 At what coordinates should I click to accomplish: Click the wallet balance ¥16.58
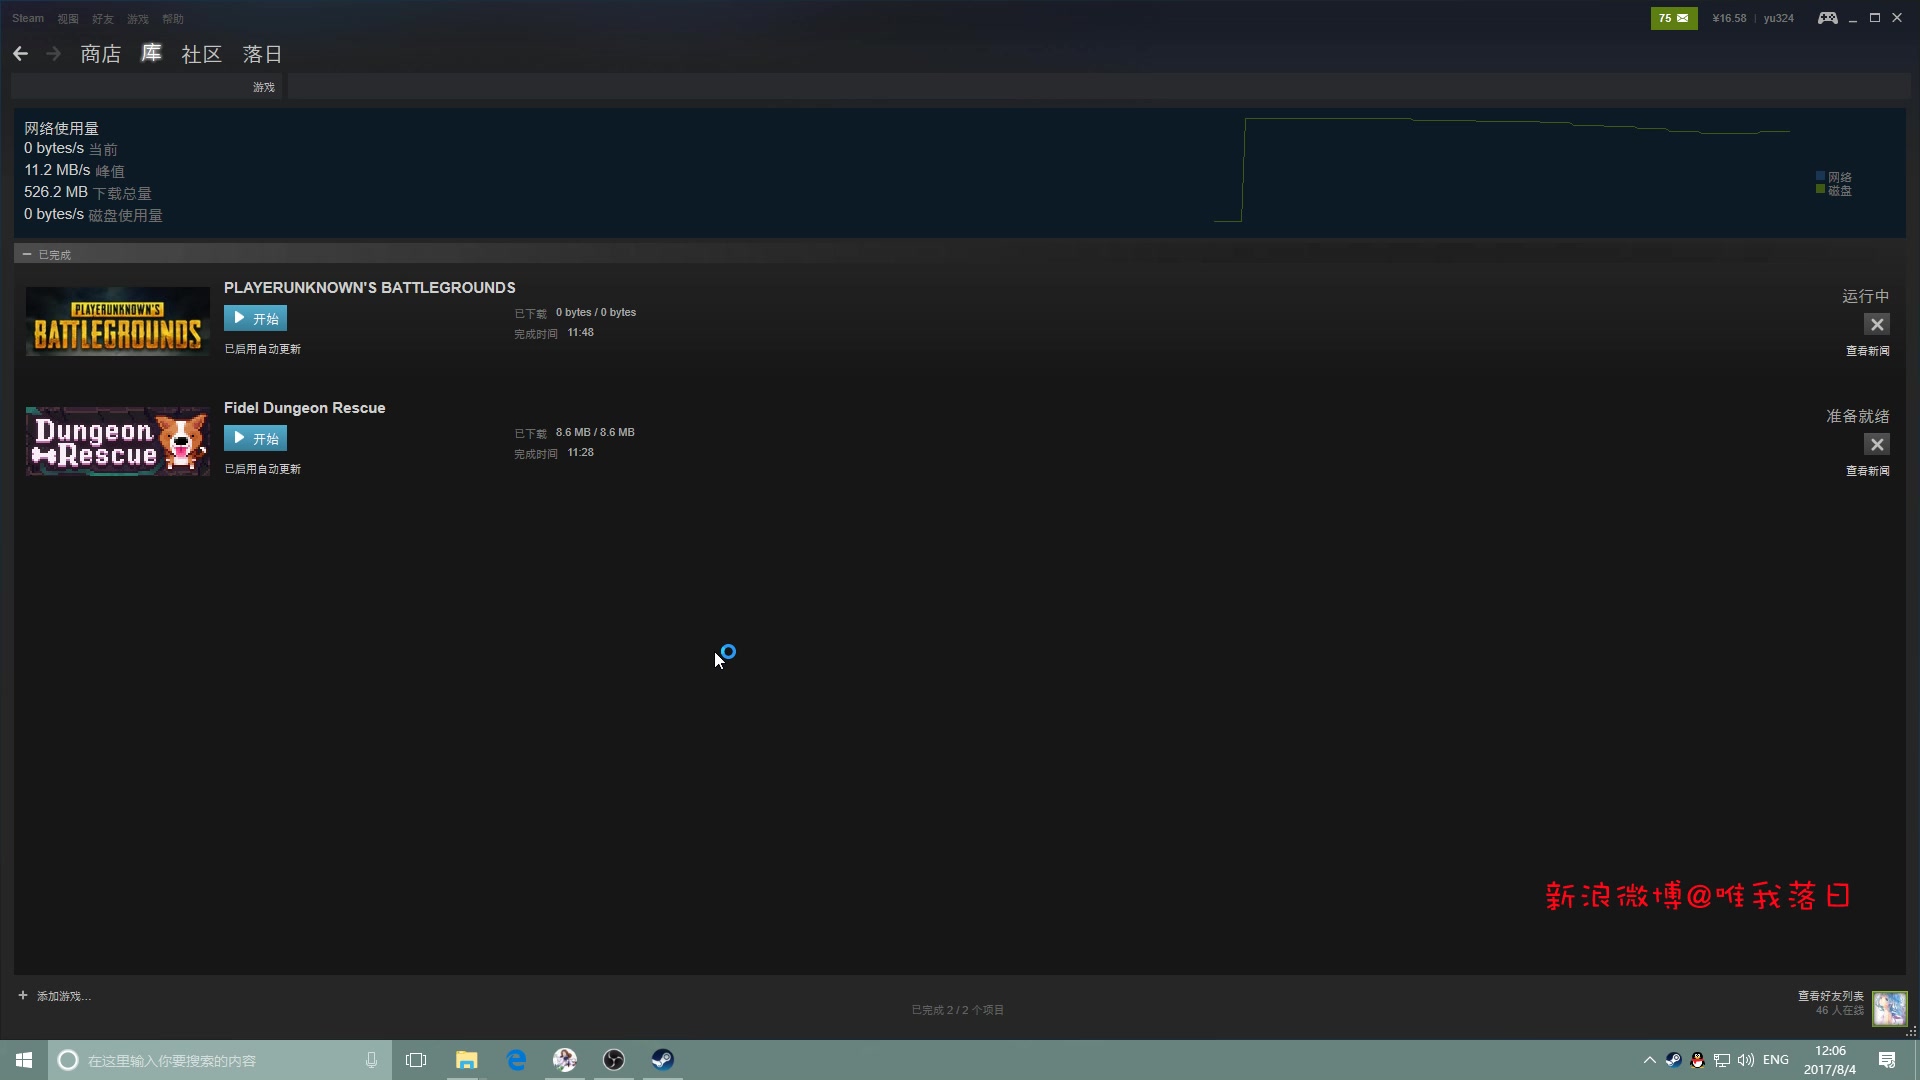[x=1729, y=18]
